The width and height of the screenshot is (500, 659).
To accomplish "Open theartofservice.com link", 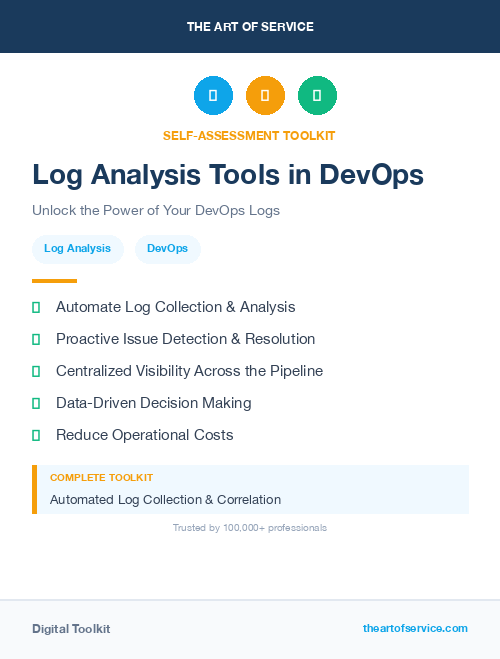I will click(415, 628).
